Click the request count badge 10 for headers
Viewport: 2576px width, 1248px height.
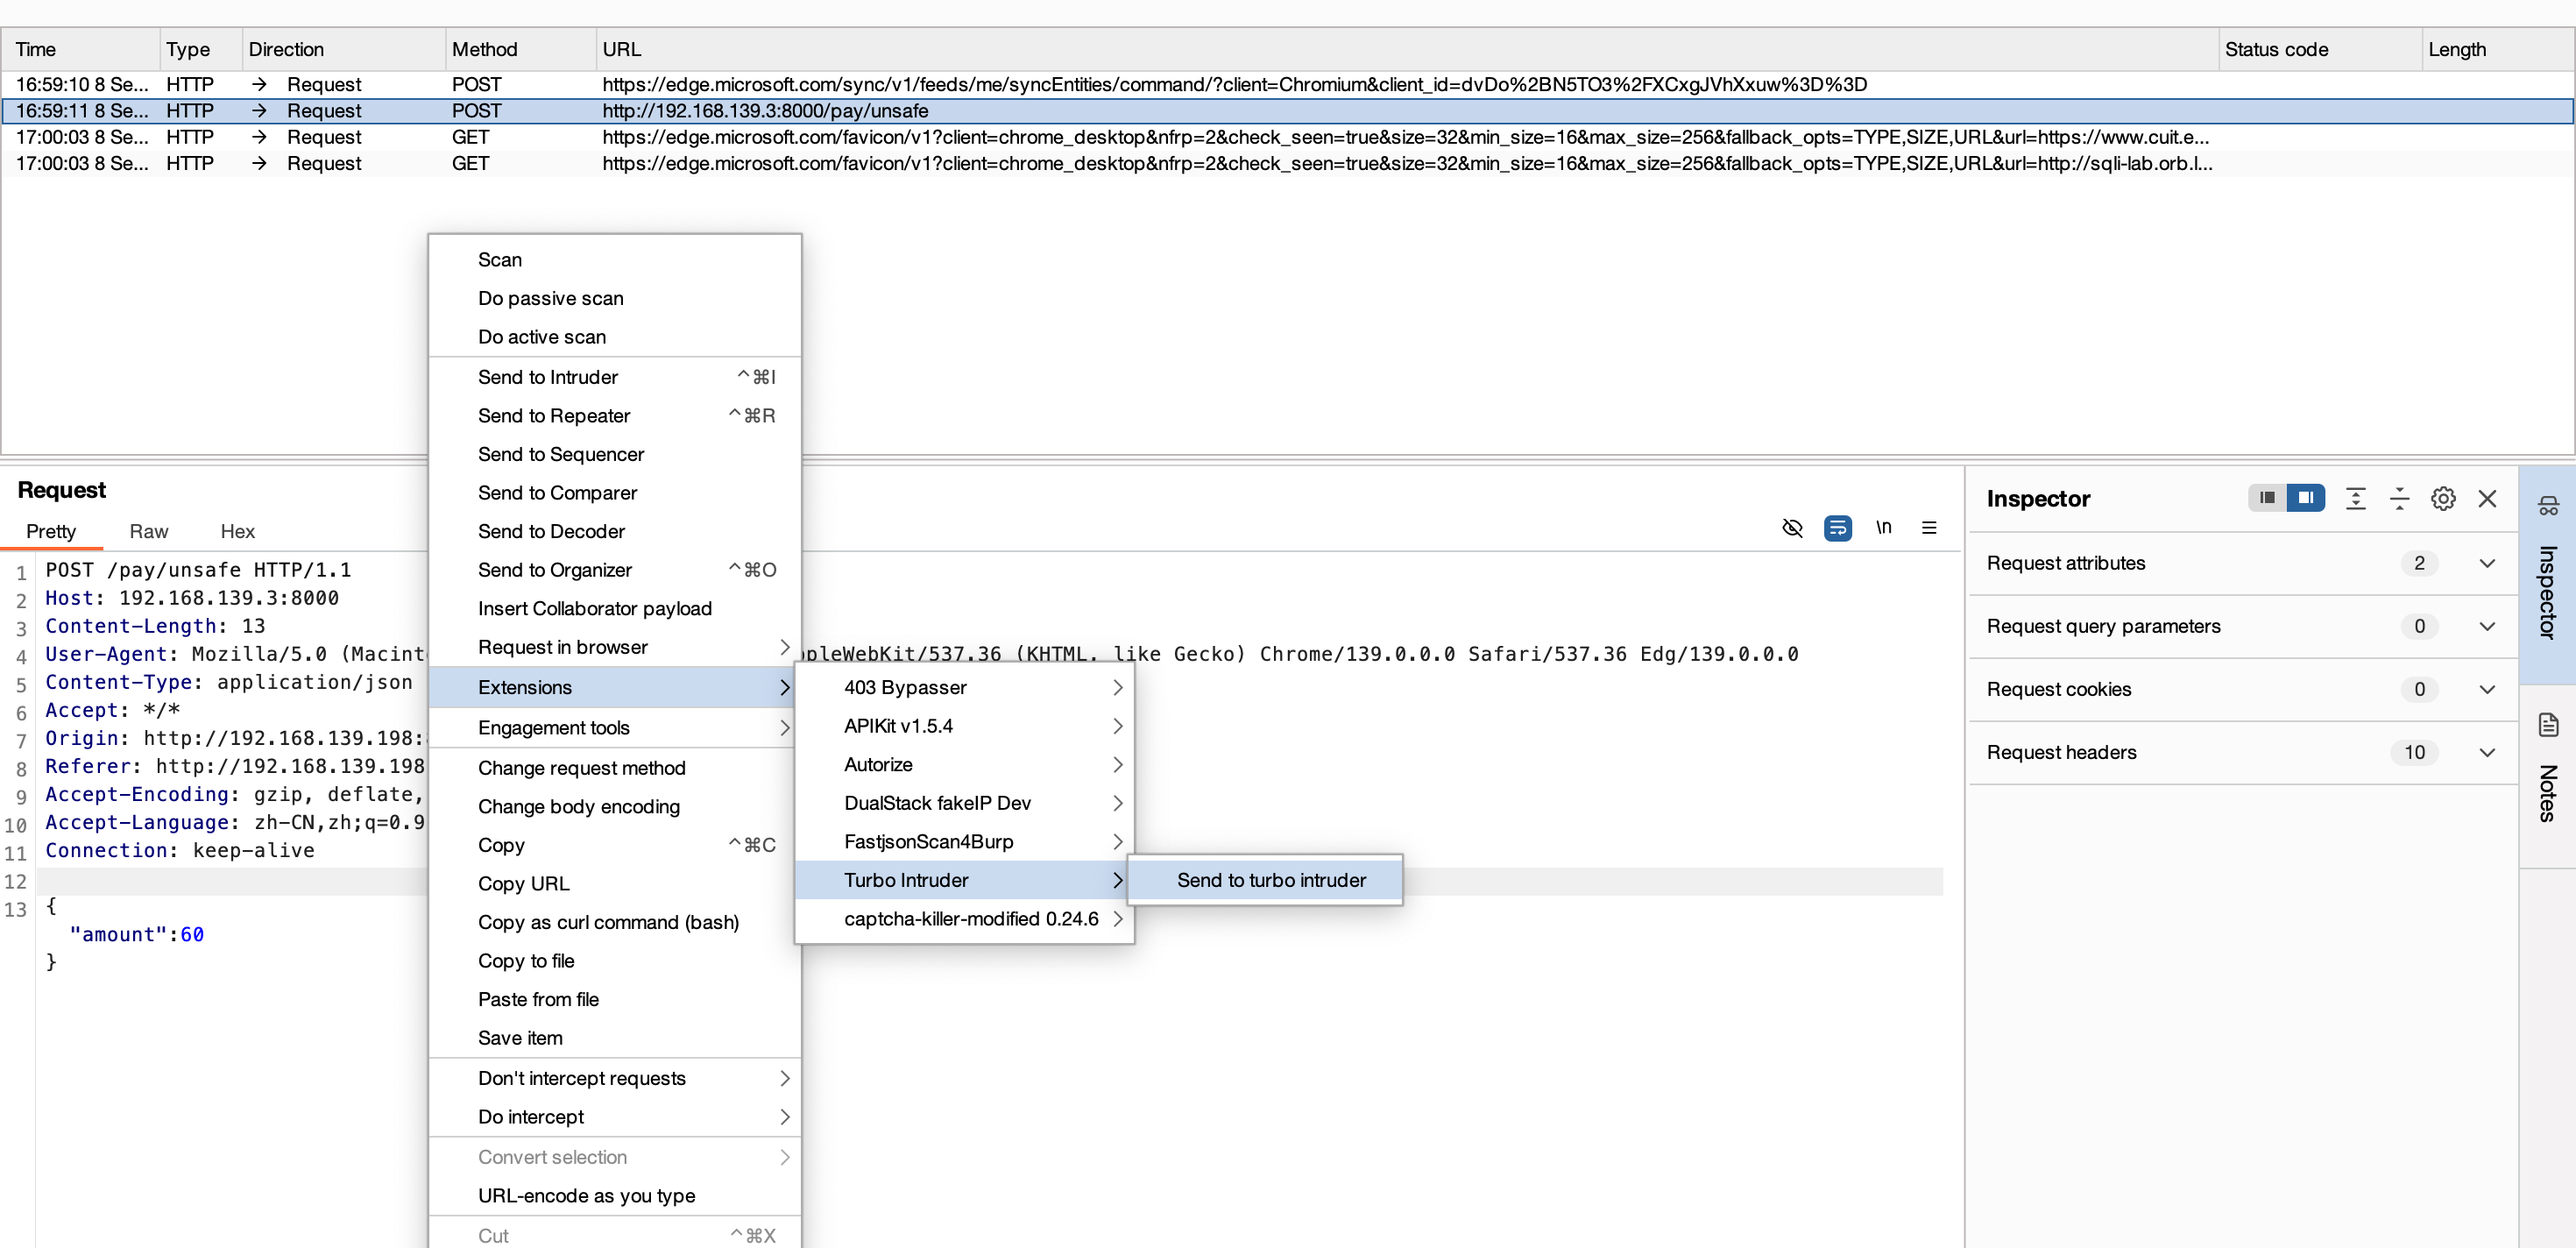pos(2414,752)
